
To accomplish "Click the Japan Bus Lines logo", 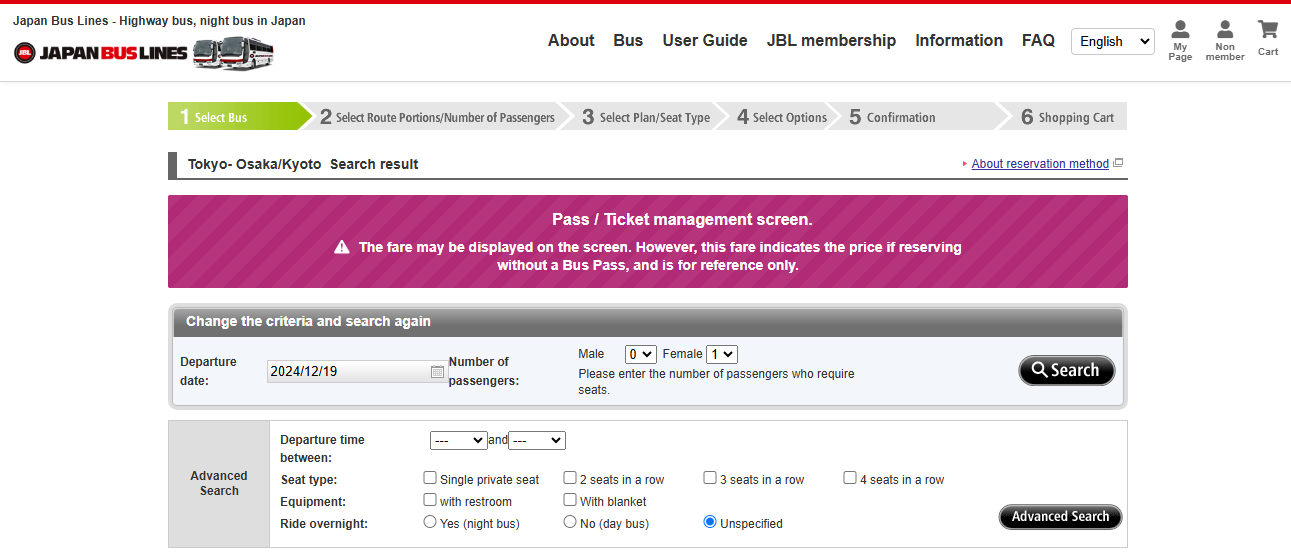I will pyautogui.click(x=100, y=53).
